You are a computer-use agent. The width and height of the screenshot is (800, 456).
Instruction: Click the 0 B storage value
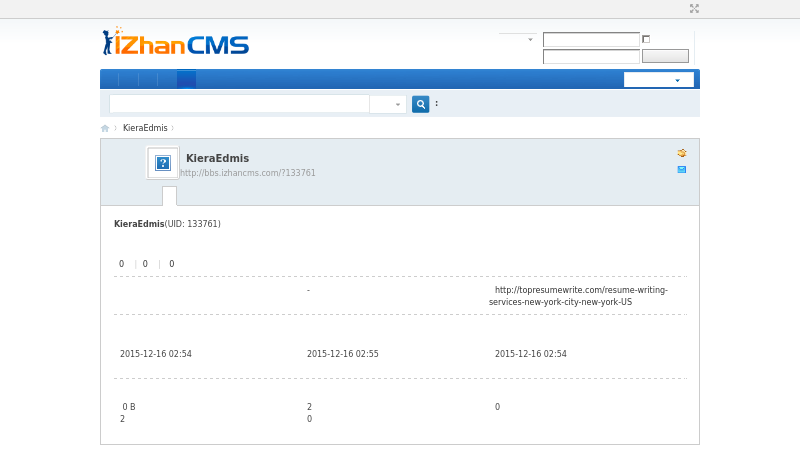[x=129, y=407]
